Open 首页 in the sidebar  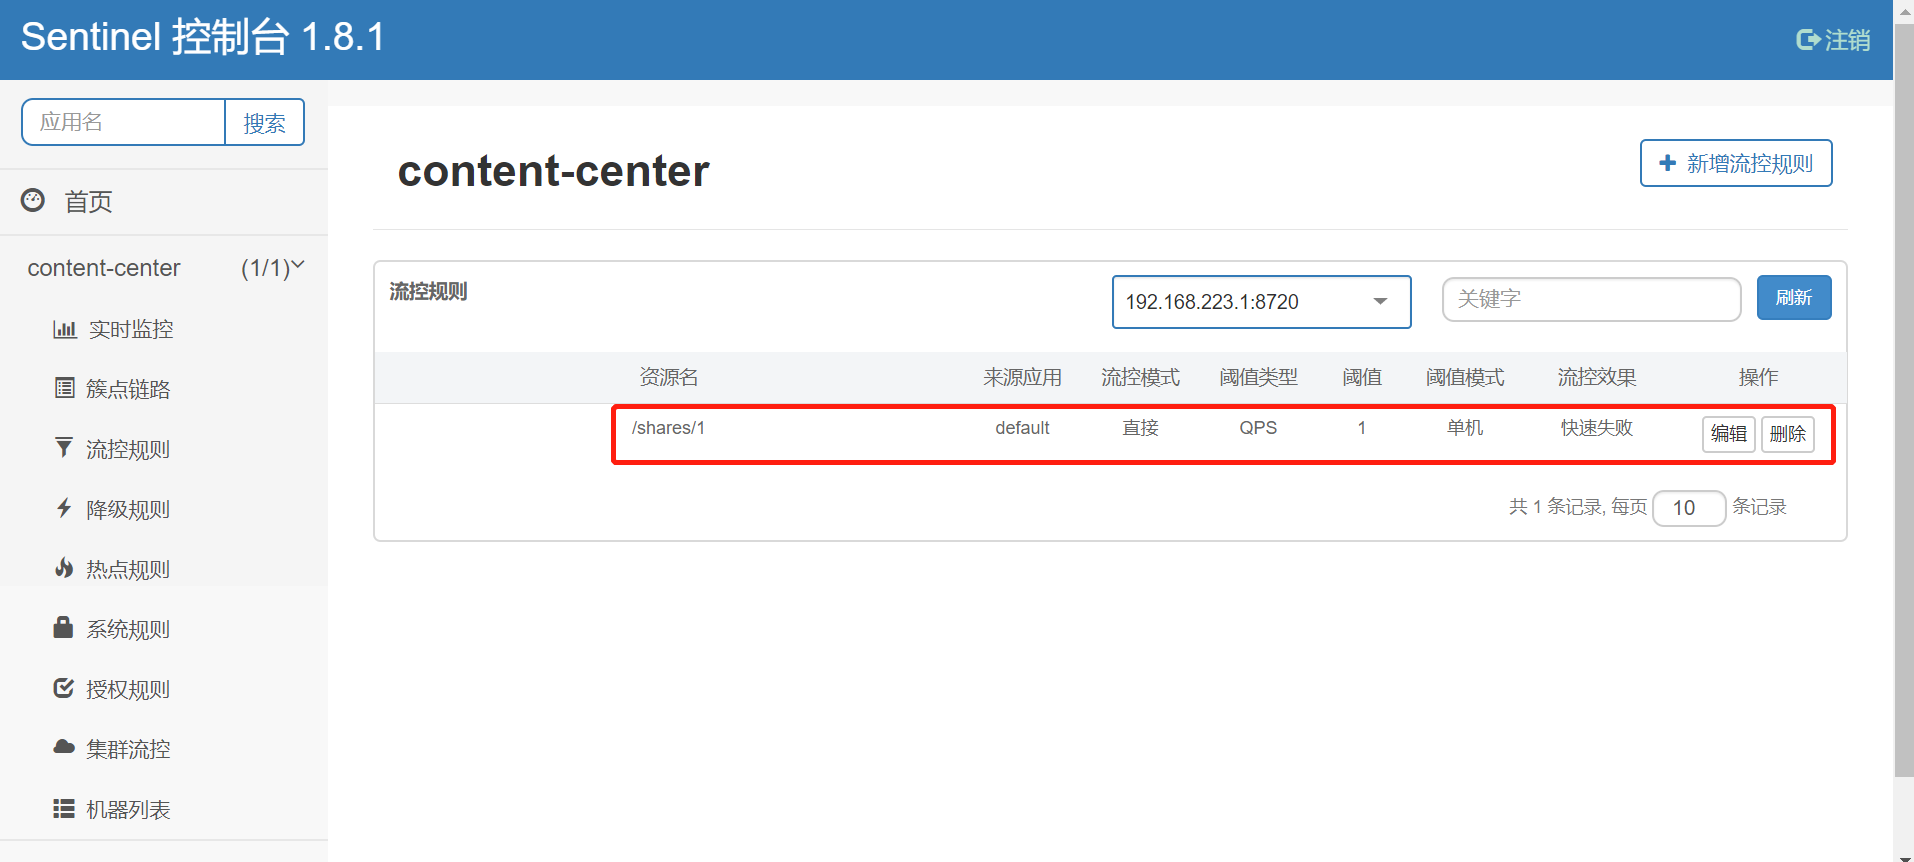pos(88,202)
